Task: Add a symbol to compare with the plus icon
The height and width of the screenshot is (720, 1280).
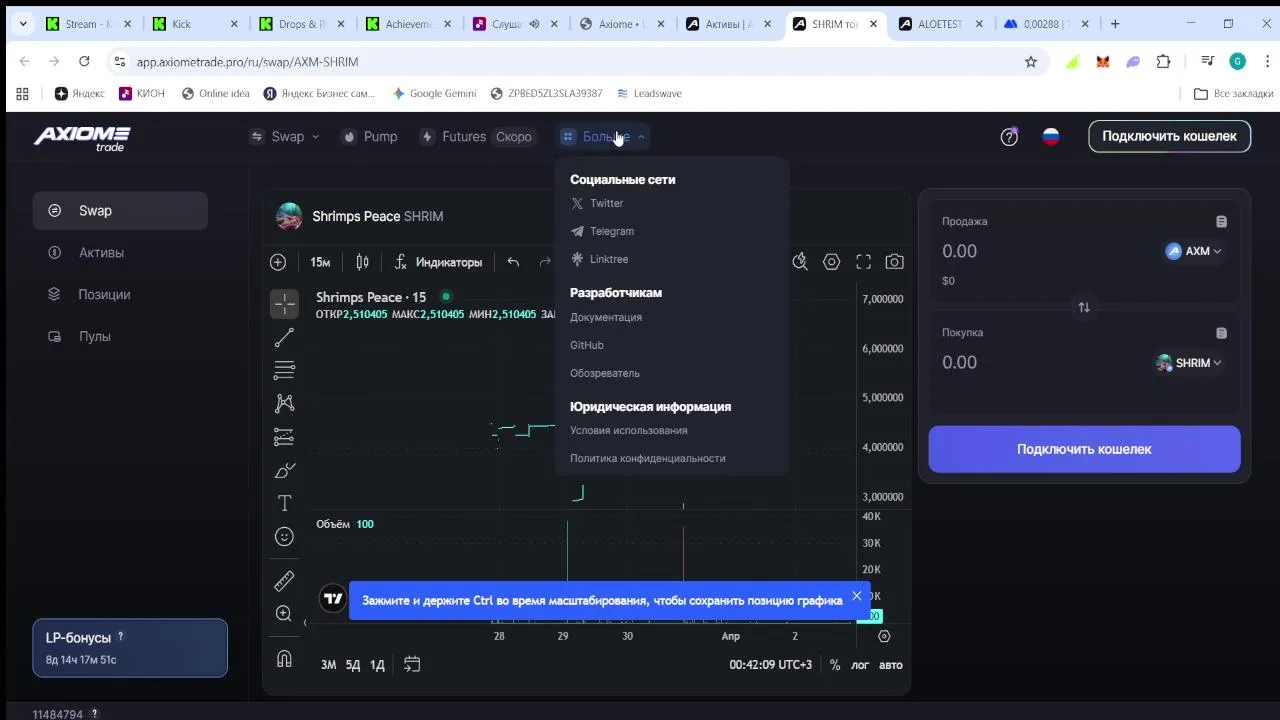Action: [278, 262]
